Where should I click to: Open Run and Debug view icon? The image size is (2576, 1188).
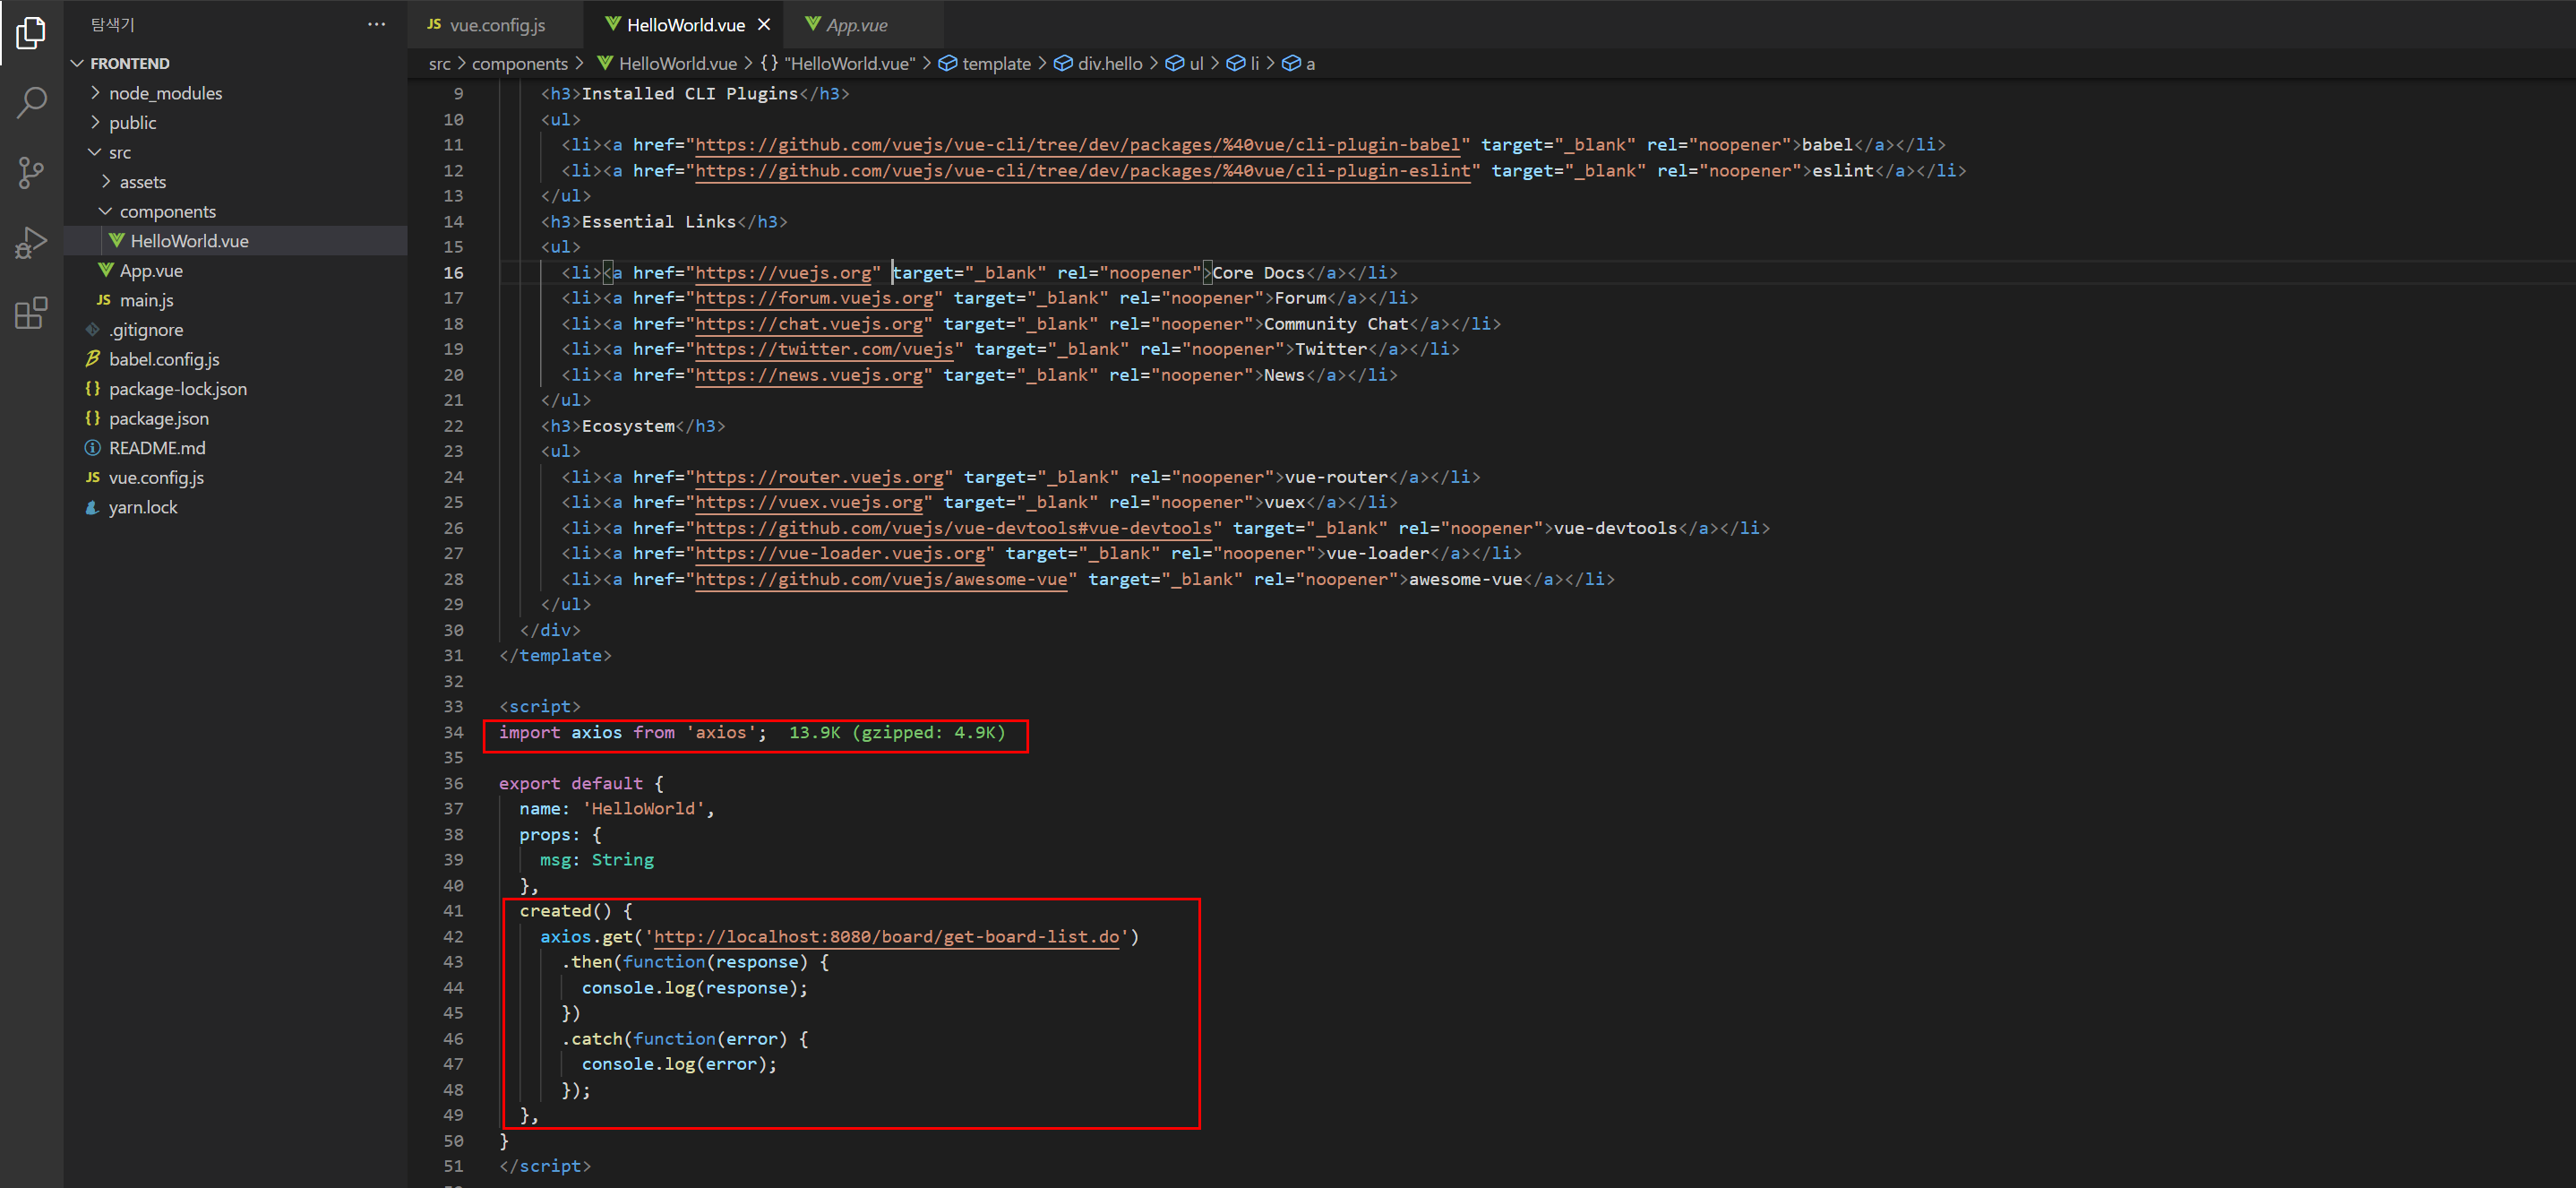pos(31,242)
